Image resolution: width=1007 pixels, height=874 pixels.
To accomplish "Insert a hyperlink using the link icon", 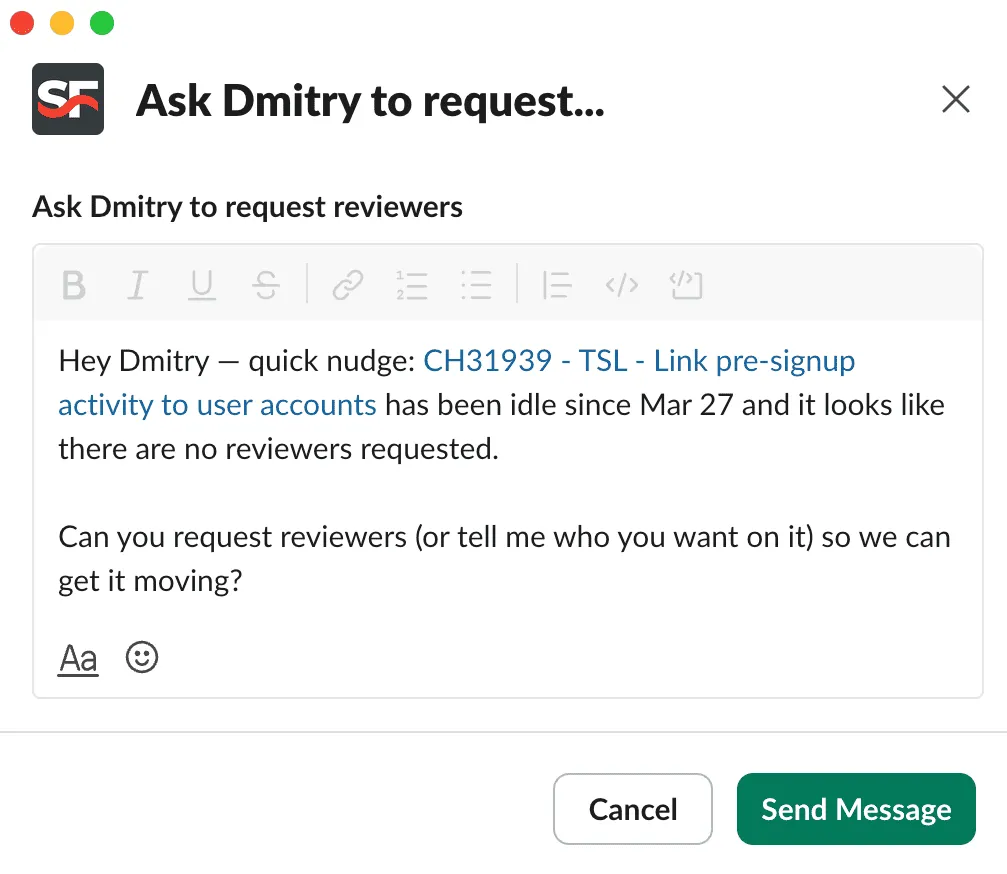I will click(347, 286).
